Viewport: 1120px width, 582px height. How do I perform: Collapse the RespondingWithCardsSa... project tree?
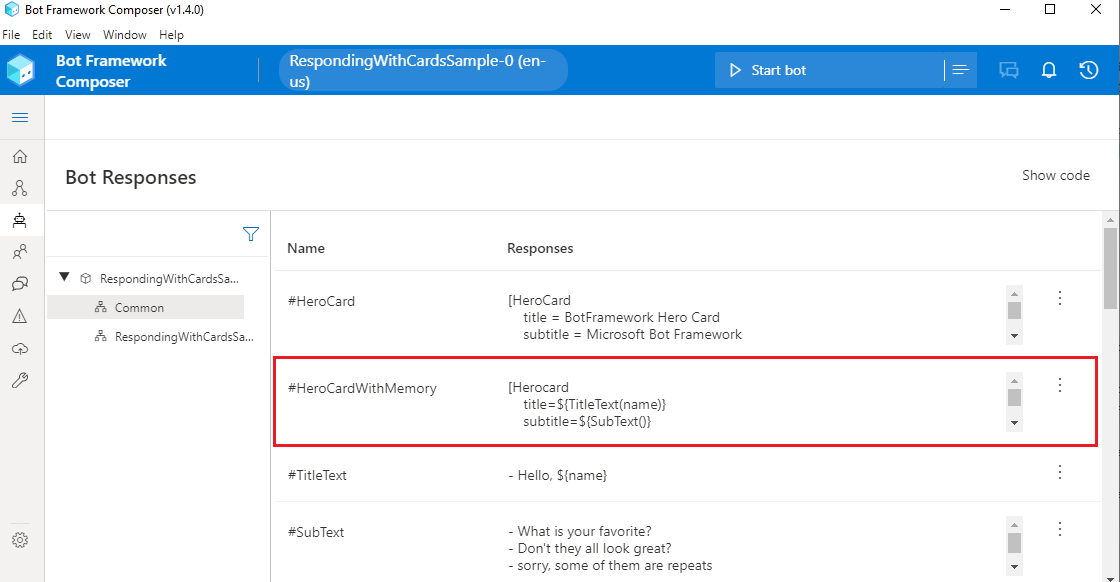(64, 277)
